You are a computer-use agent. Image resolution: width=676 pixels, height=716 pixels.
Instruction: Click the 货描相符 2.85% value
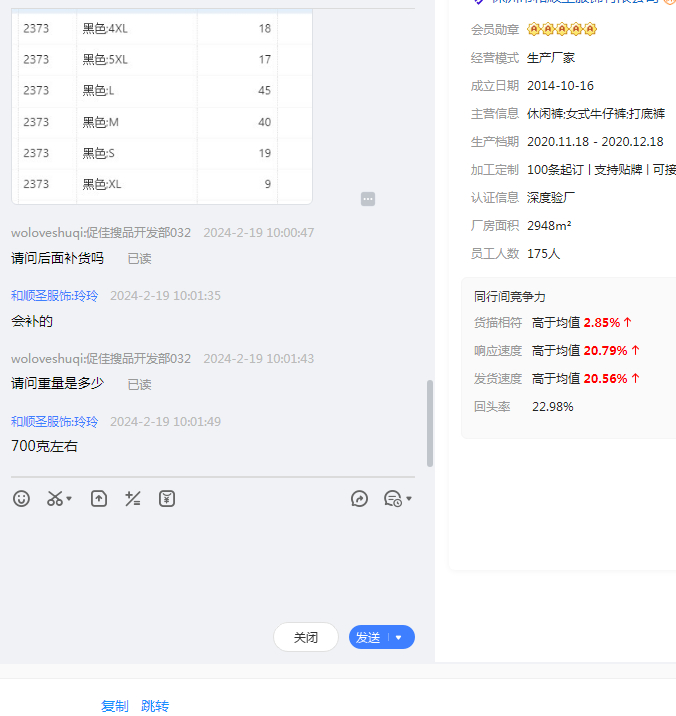[602, 323]
